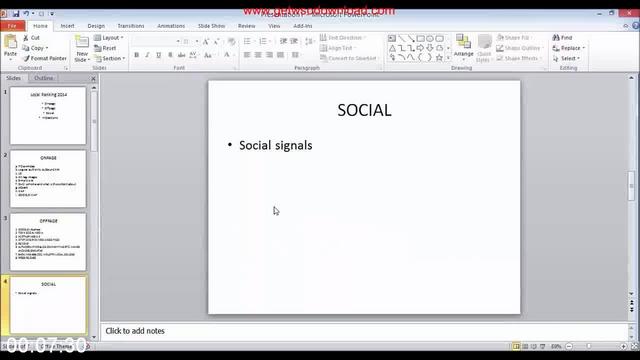The height and width of the screenshot is (360, 640).
Task: Open the Text Direction dropdown
Action: tap(343, 38)
